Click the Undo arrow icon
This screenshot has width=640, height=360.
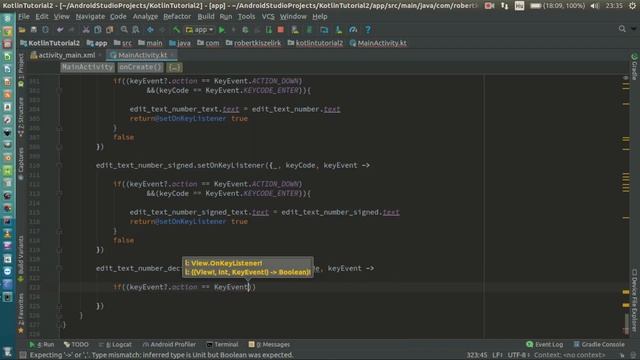[60, 30]
